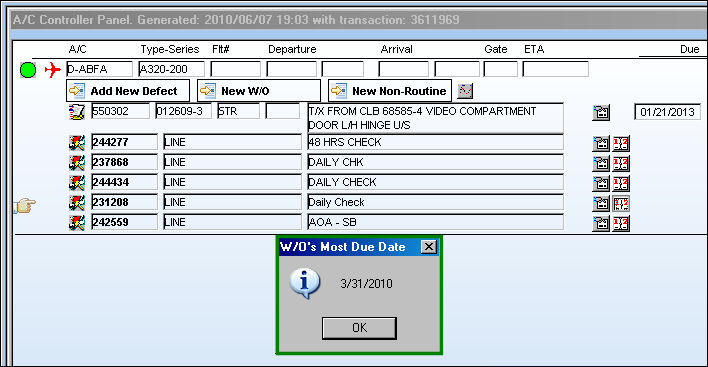The width and height of the screenshot is (708, 367).
Task: Select work order number 244277
Action: (125, 142)
